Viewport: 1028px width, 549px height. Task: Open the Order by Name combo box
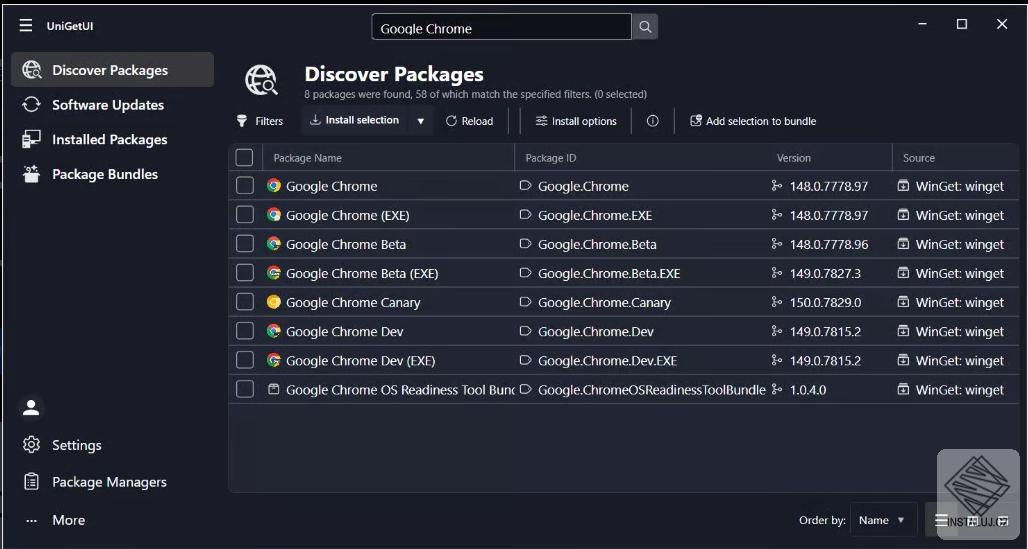tap(883, 520)
